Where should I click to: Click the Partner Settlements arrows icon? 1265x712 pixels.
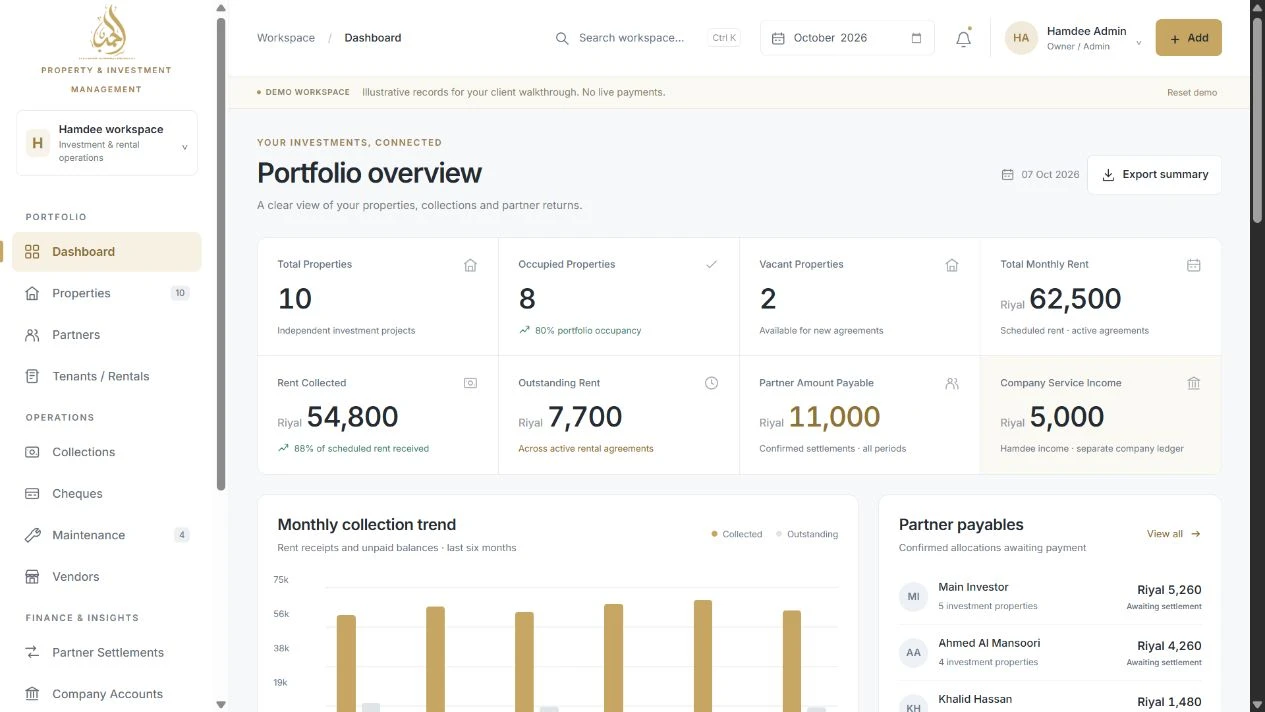[32, 652]
